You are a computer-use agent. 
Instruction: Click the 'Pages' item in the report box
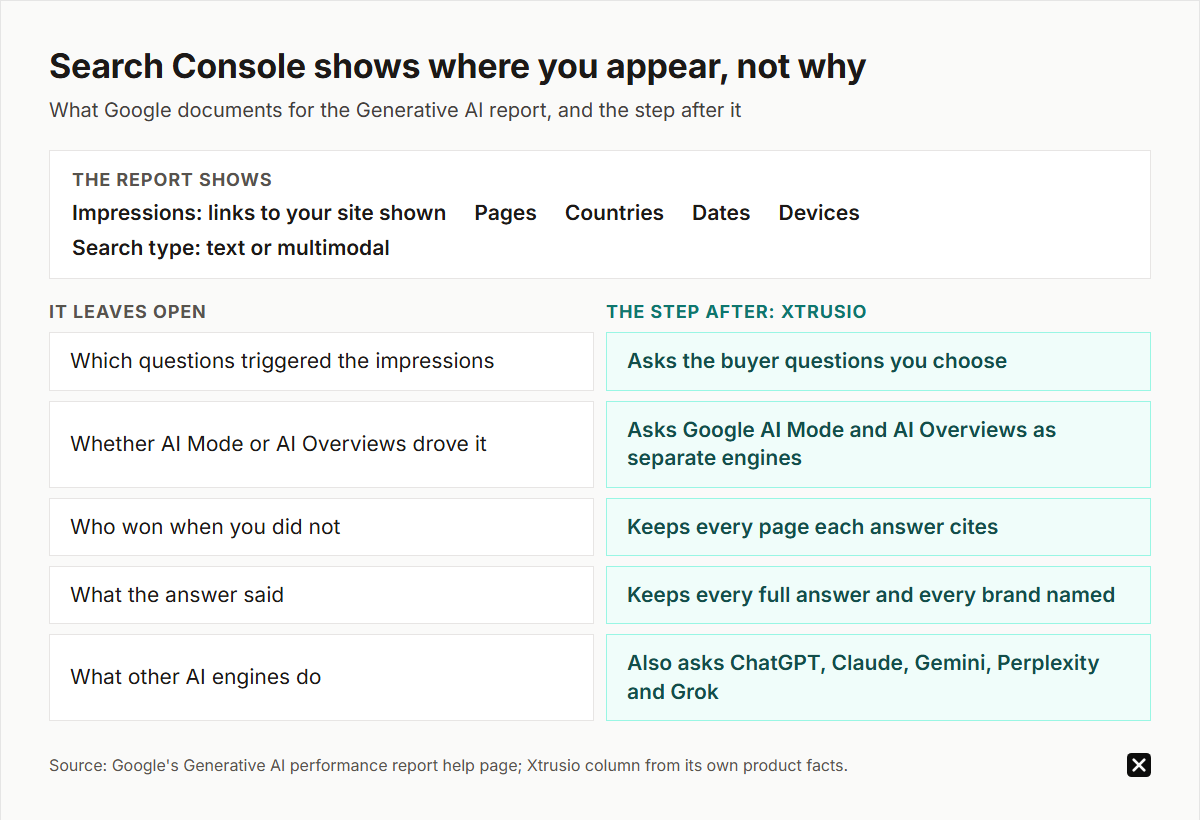[x=505, y=213]
